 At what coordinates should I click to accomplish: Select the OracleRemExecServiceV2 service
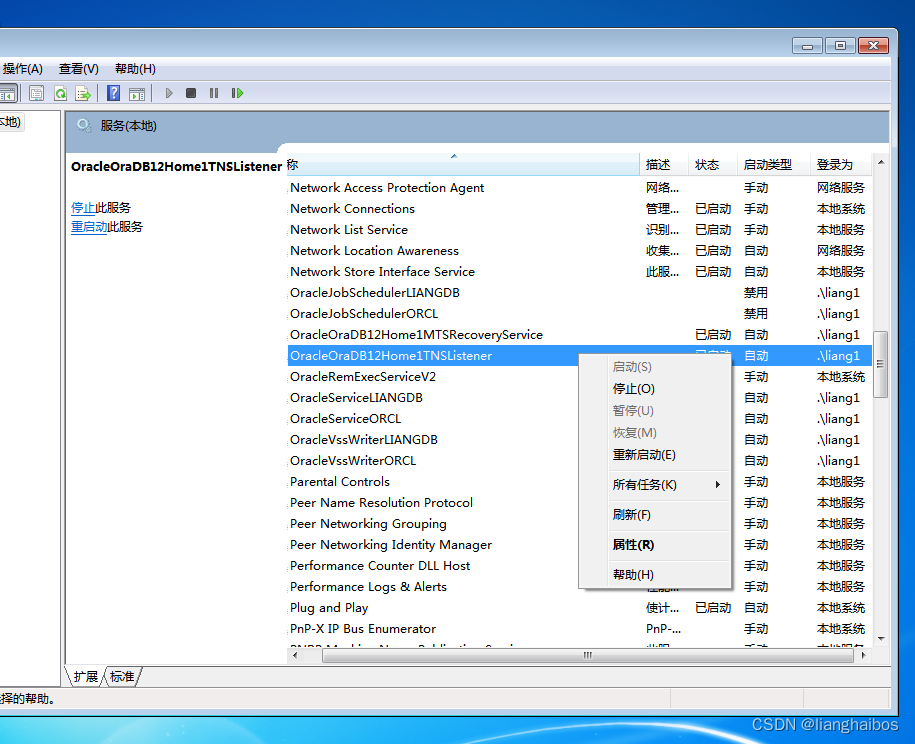[x=363, y=377]
